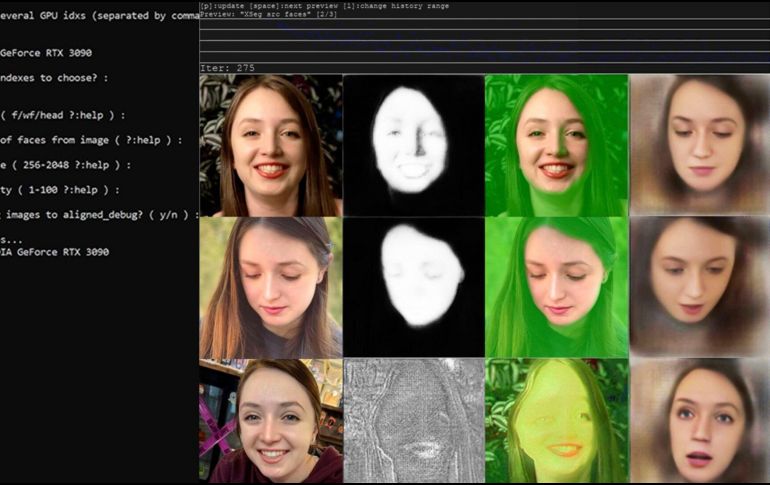770x485 pixels.
Task: Click the "Iter: 275" counter
Action: 227,68
